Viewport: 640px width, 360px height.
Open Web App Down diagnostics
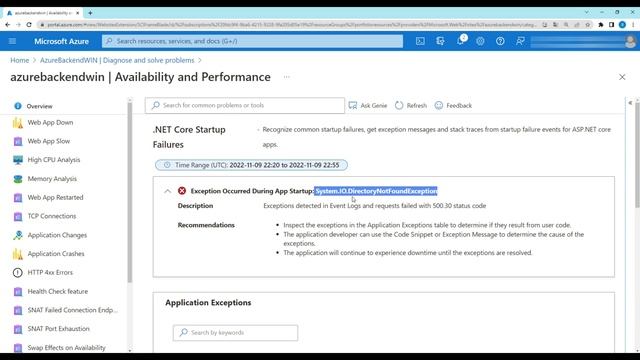50,122
